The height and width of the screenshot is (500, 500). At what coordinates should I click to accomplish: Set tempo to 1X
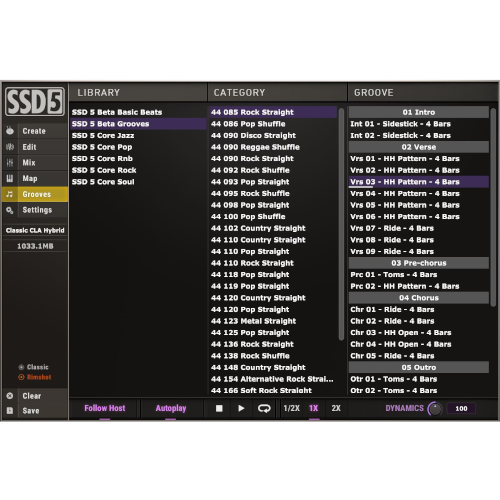pos(314,408)
